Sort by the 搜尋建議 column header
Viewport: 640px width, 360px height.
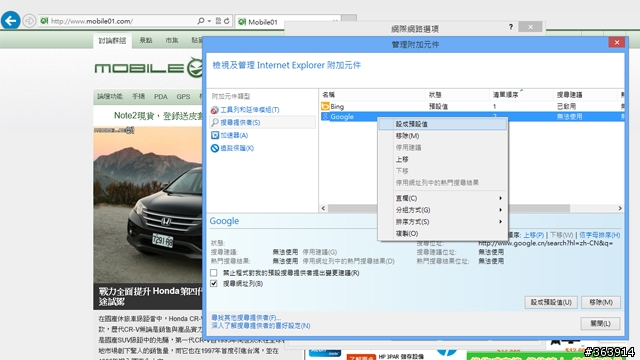(586, 95)
